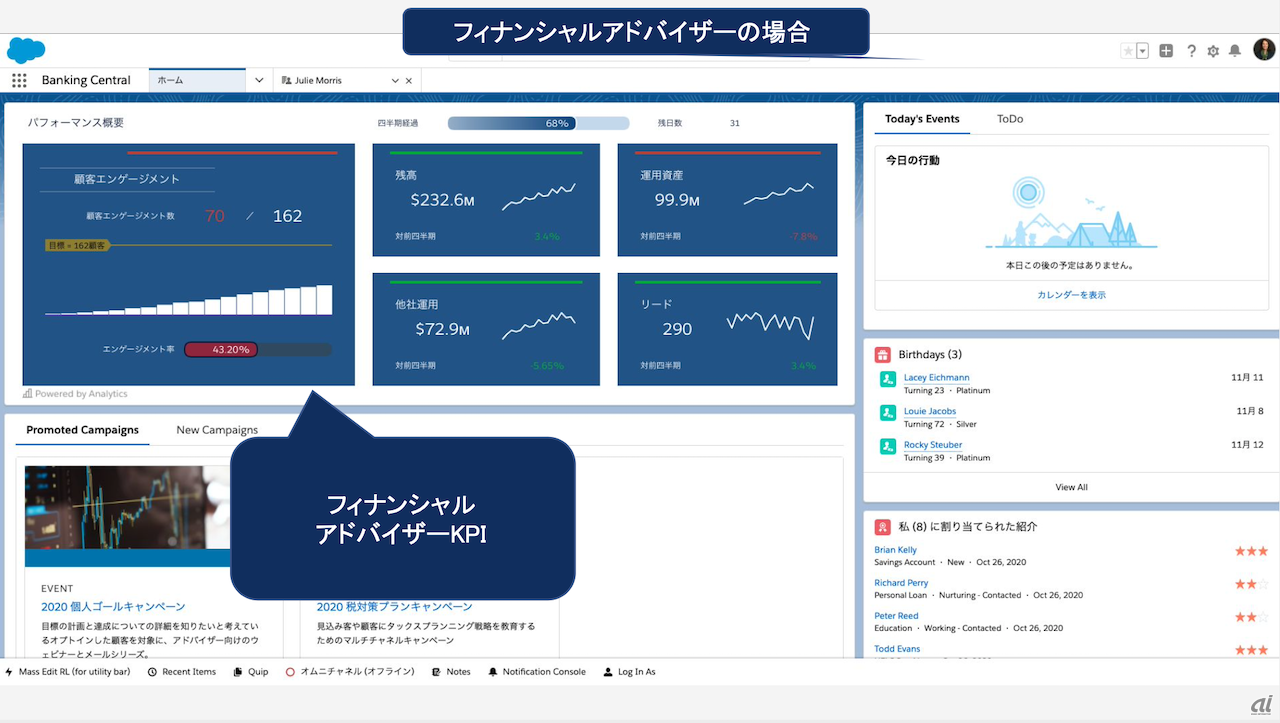Close the Julie Morris tab

pyautogui.click(x=409, y=80)
